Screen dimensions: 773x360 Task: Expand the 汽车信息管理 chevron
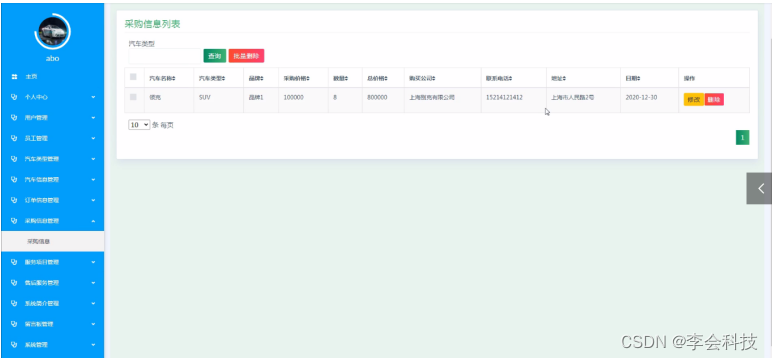[93, 180]
